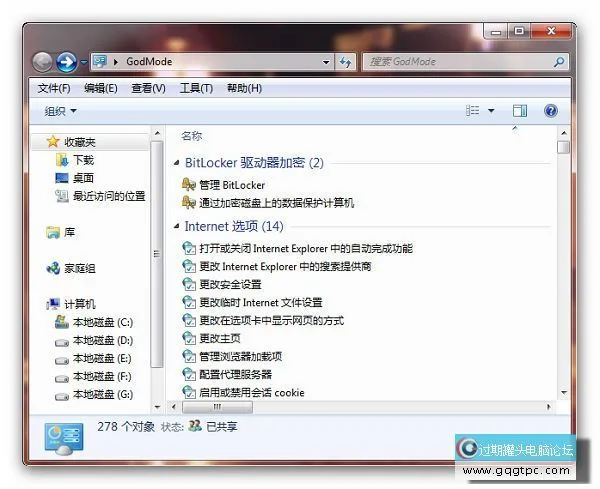Click horizontal scroll right arrow
The image size is (600, 489).
(x=549, y=407)
